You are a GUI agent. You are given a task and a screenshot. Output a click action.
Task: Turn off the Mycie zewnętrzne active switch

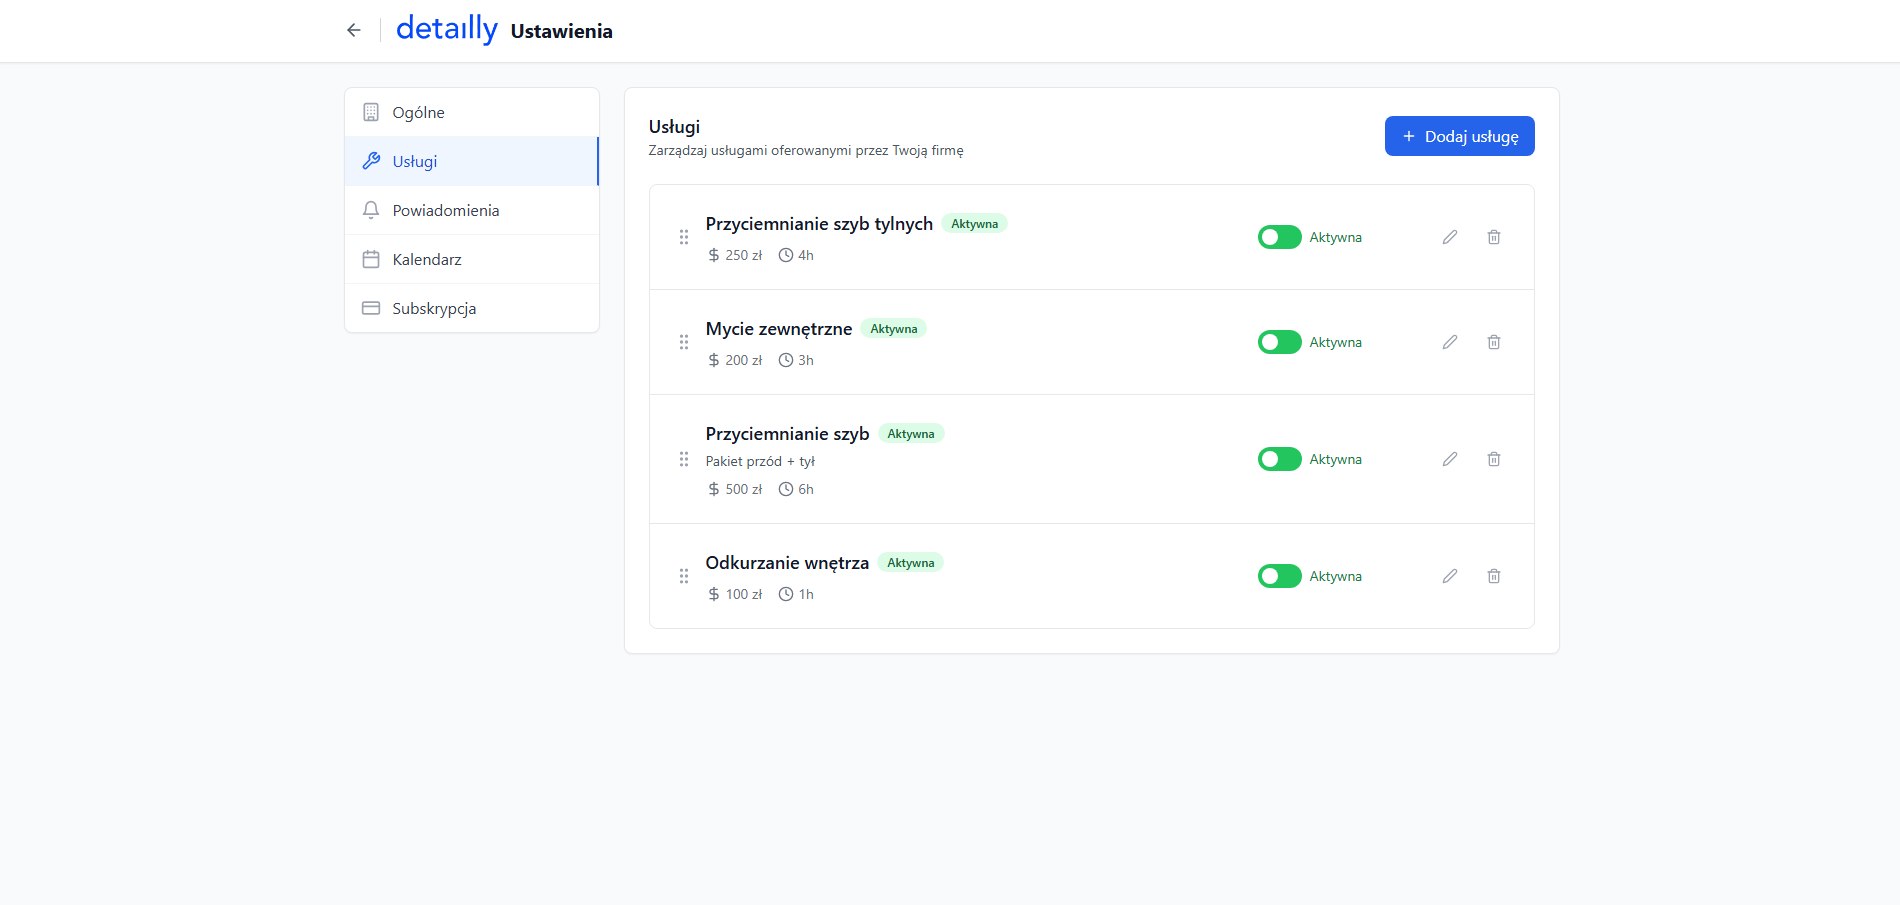tap(1279, 342)
